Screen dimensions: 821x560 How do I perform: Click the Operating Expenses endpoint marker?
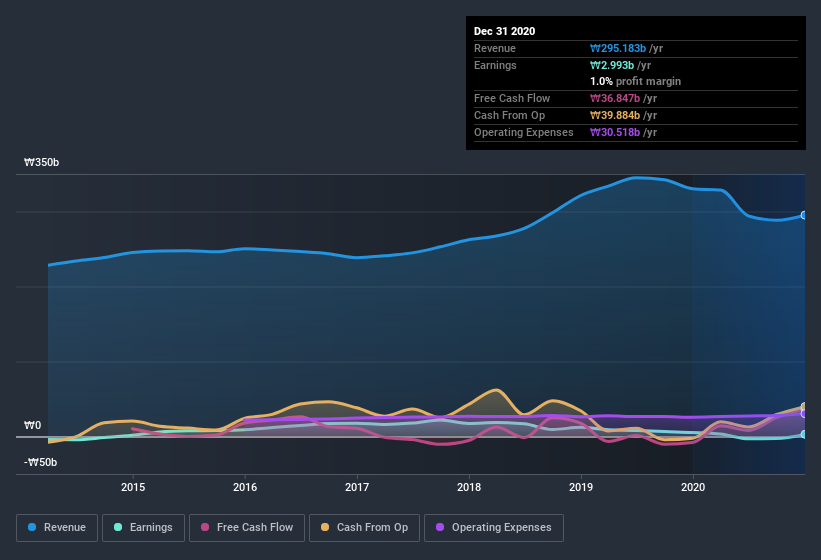tap(804, 414)
